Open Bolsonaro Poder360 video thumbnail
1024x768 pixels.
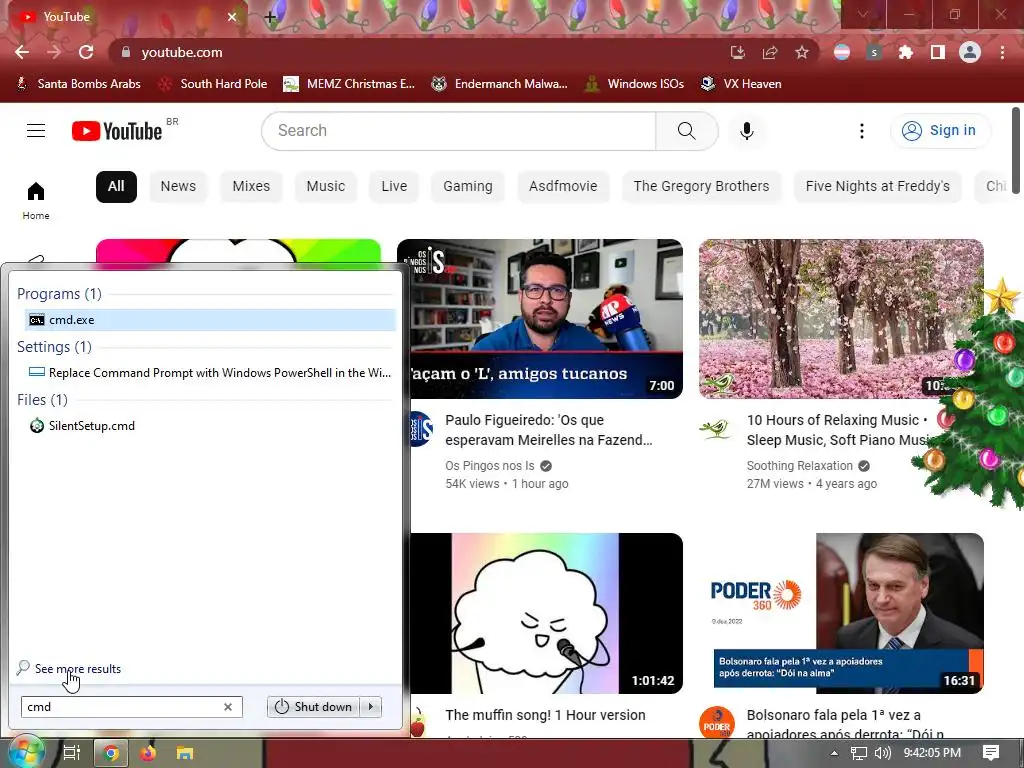tap(841, 613)
